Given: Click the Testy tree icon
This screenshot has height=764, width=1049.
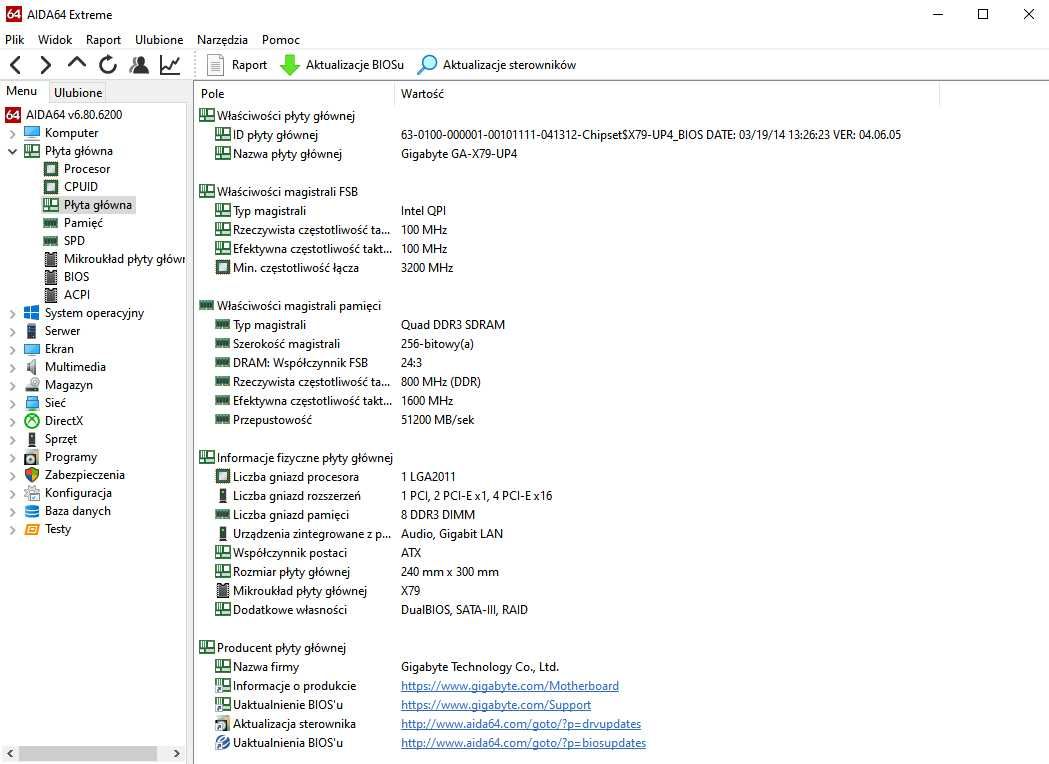Looking at the screenshot, I should pyautogui.click(x=31, y=529).
